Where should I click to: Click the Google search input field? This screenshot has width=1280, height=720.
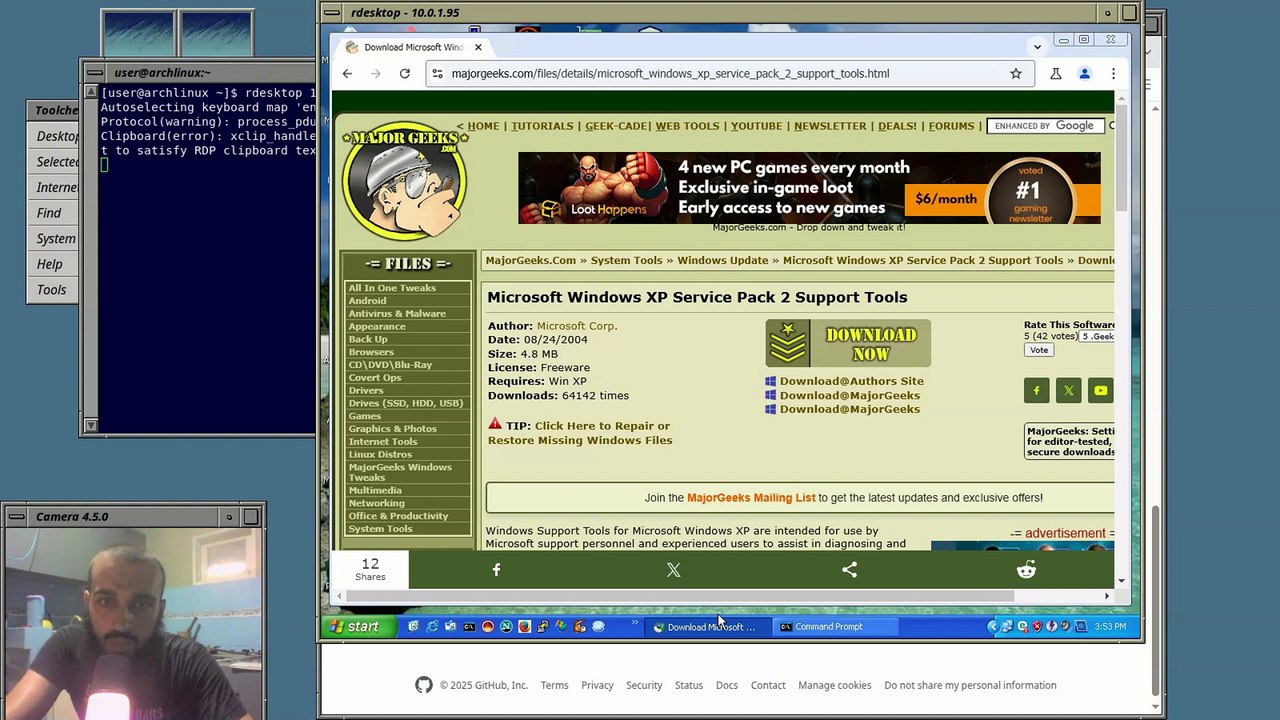pyautogui.click(x=1046, y=126)
